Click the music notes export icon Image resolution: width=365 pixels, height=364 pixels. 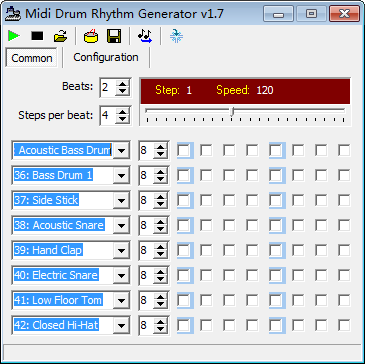tap(145, 36)
